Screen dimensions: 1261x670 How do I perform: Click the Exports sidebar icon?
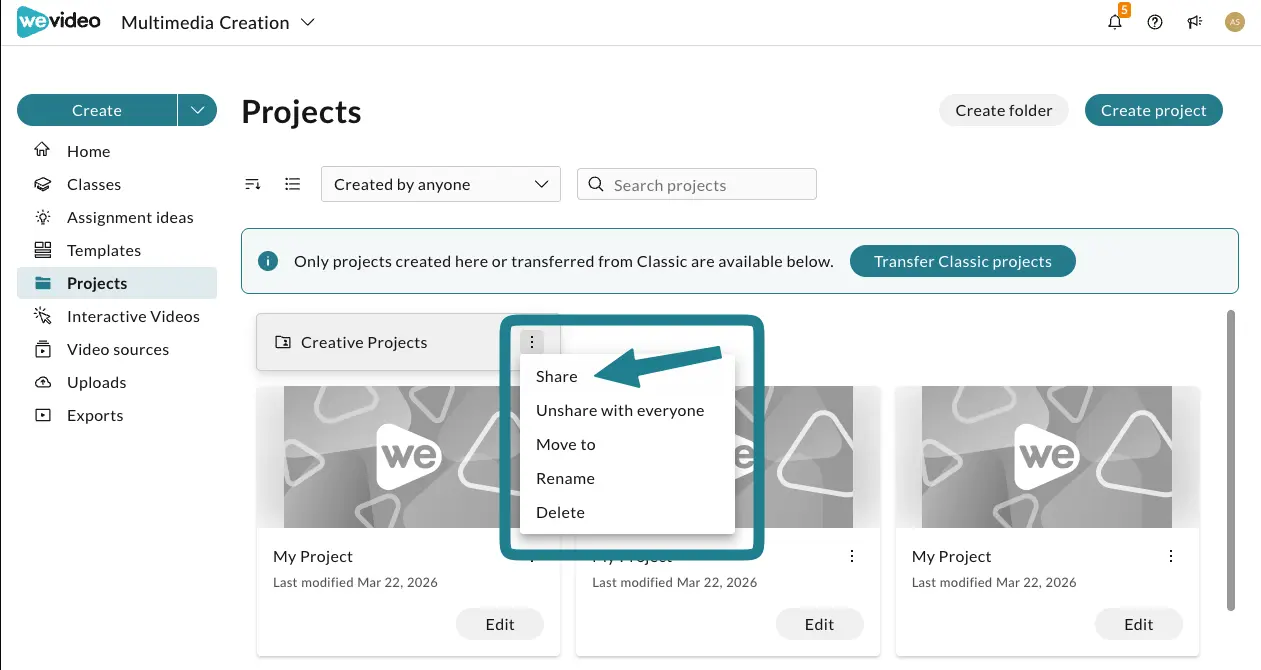click(42, 415)
